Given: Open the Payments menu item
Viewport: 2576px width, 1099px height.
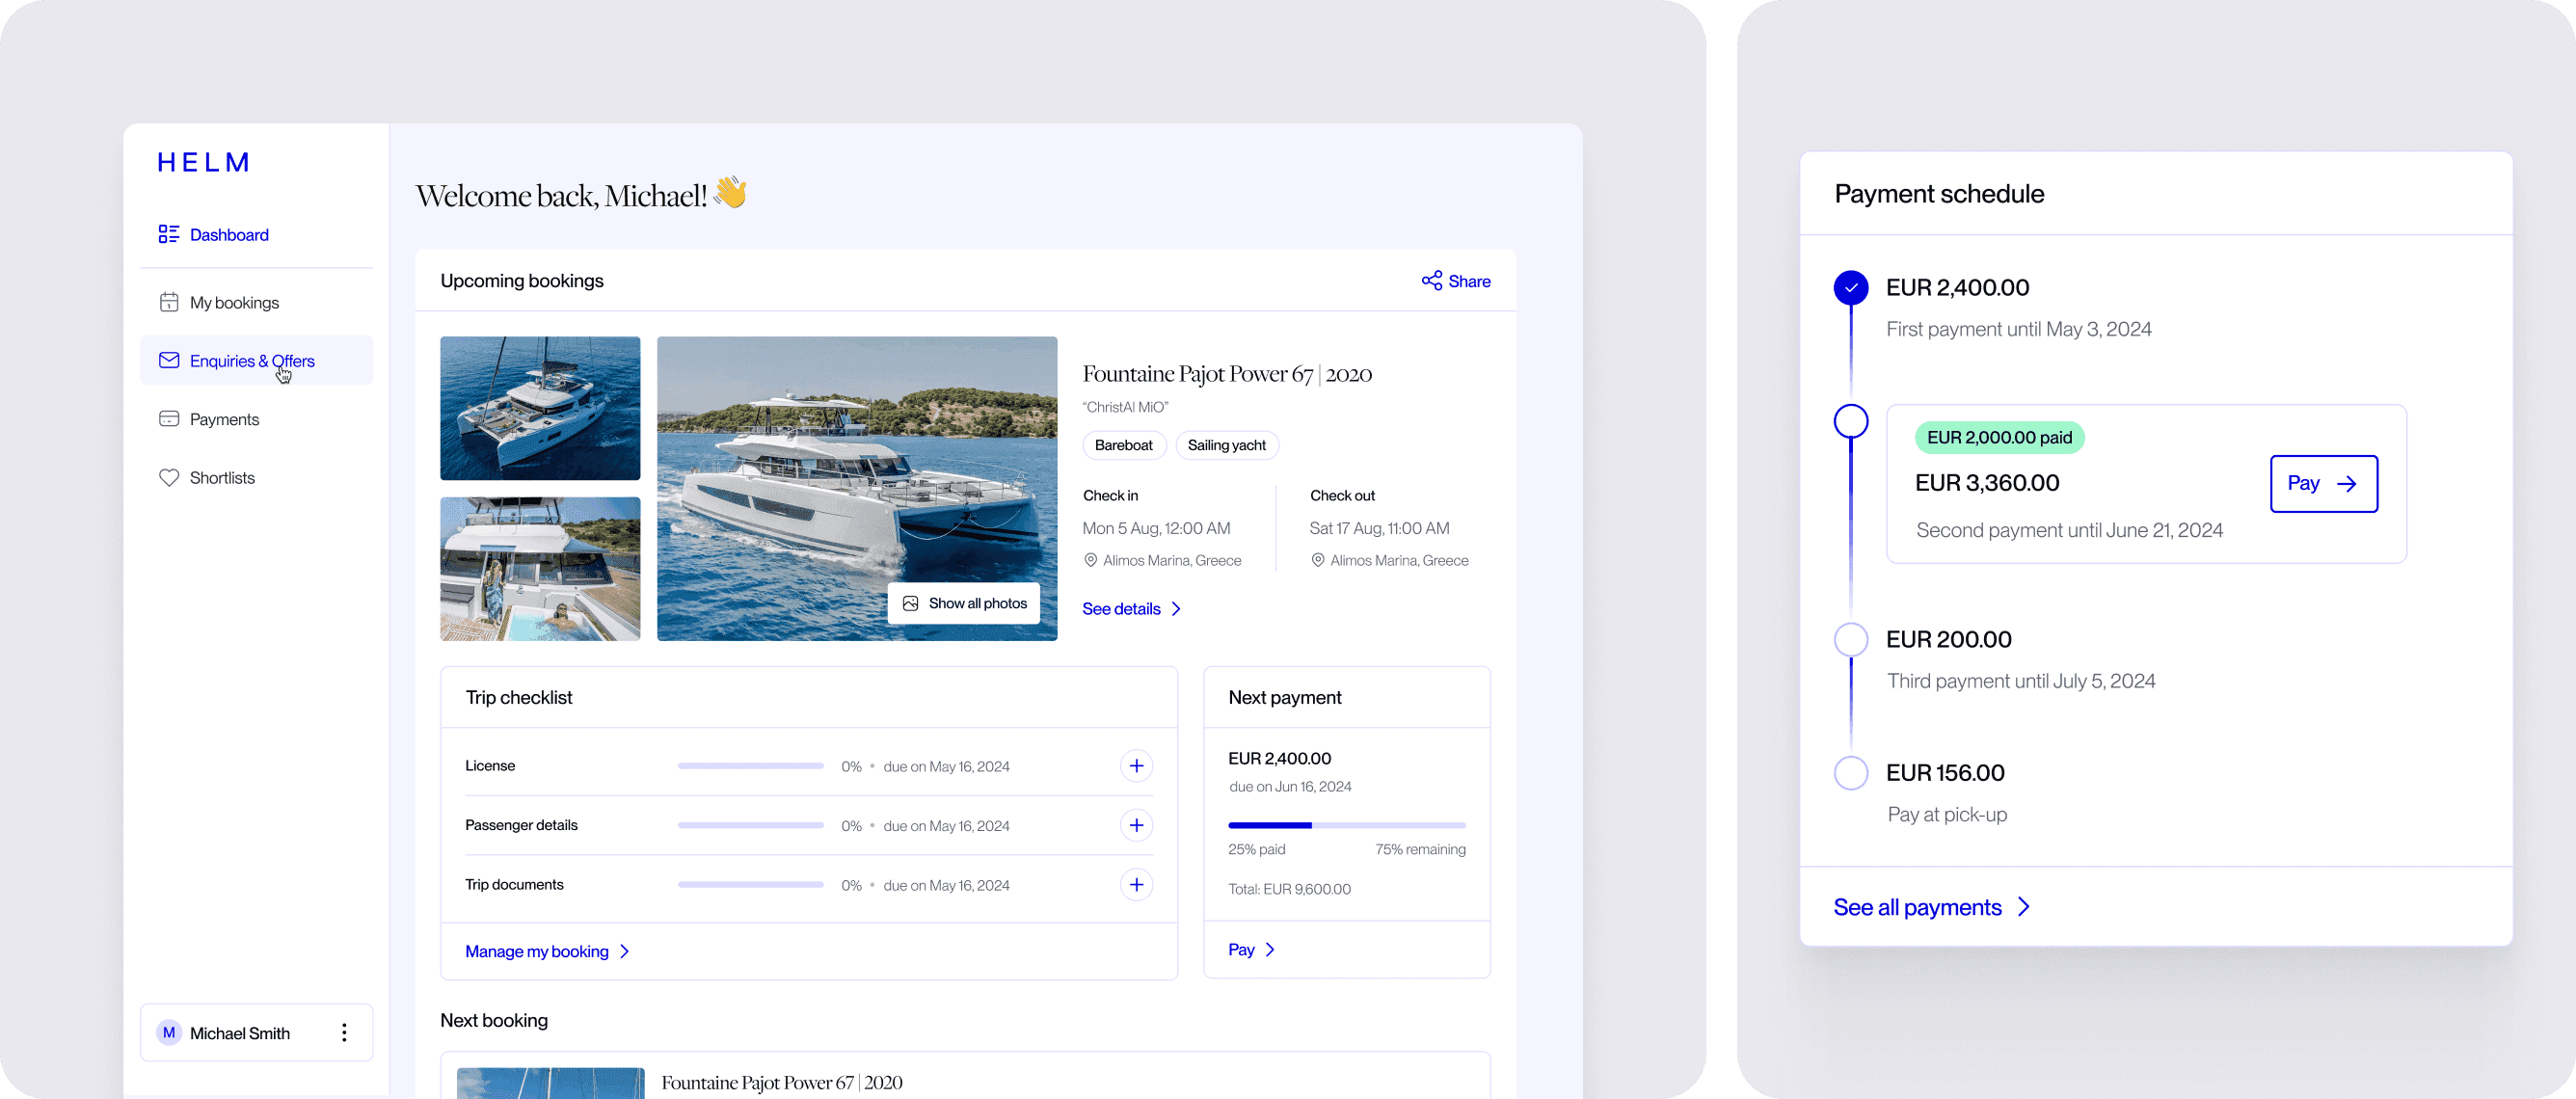Looking at the screenshot, I should pyautogui.click(x=224, y=419).
